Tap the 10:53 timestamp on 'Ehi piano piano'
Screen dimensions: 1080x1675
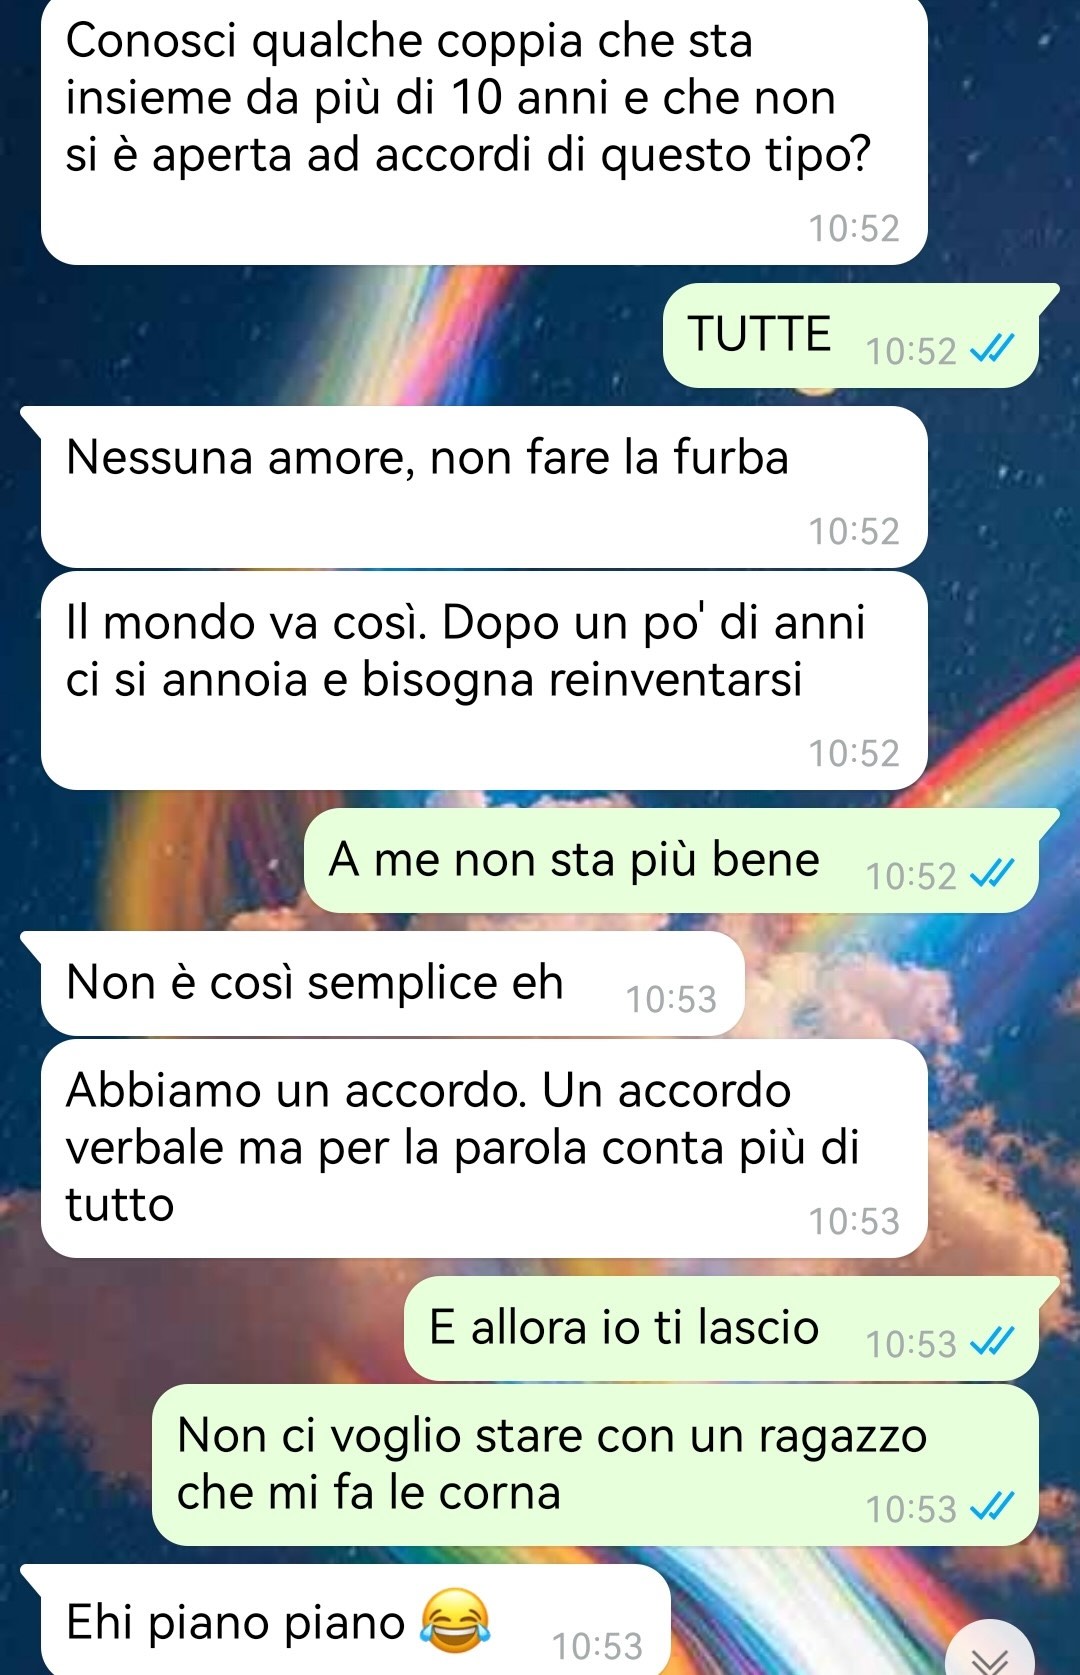(x=597, y=1645)
